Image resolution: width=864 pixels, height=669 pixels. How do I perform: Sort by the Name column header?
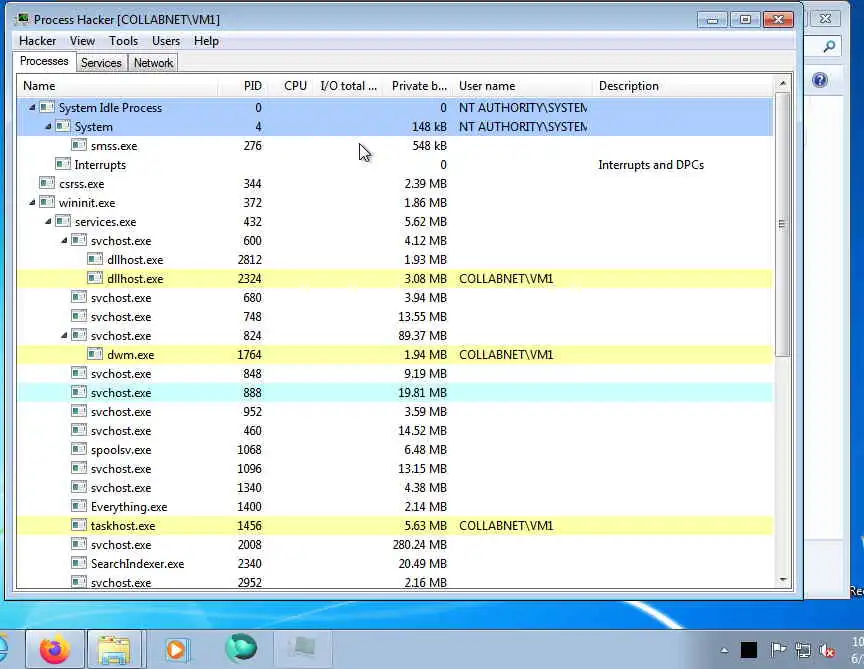tap(117, 86)
